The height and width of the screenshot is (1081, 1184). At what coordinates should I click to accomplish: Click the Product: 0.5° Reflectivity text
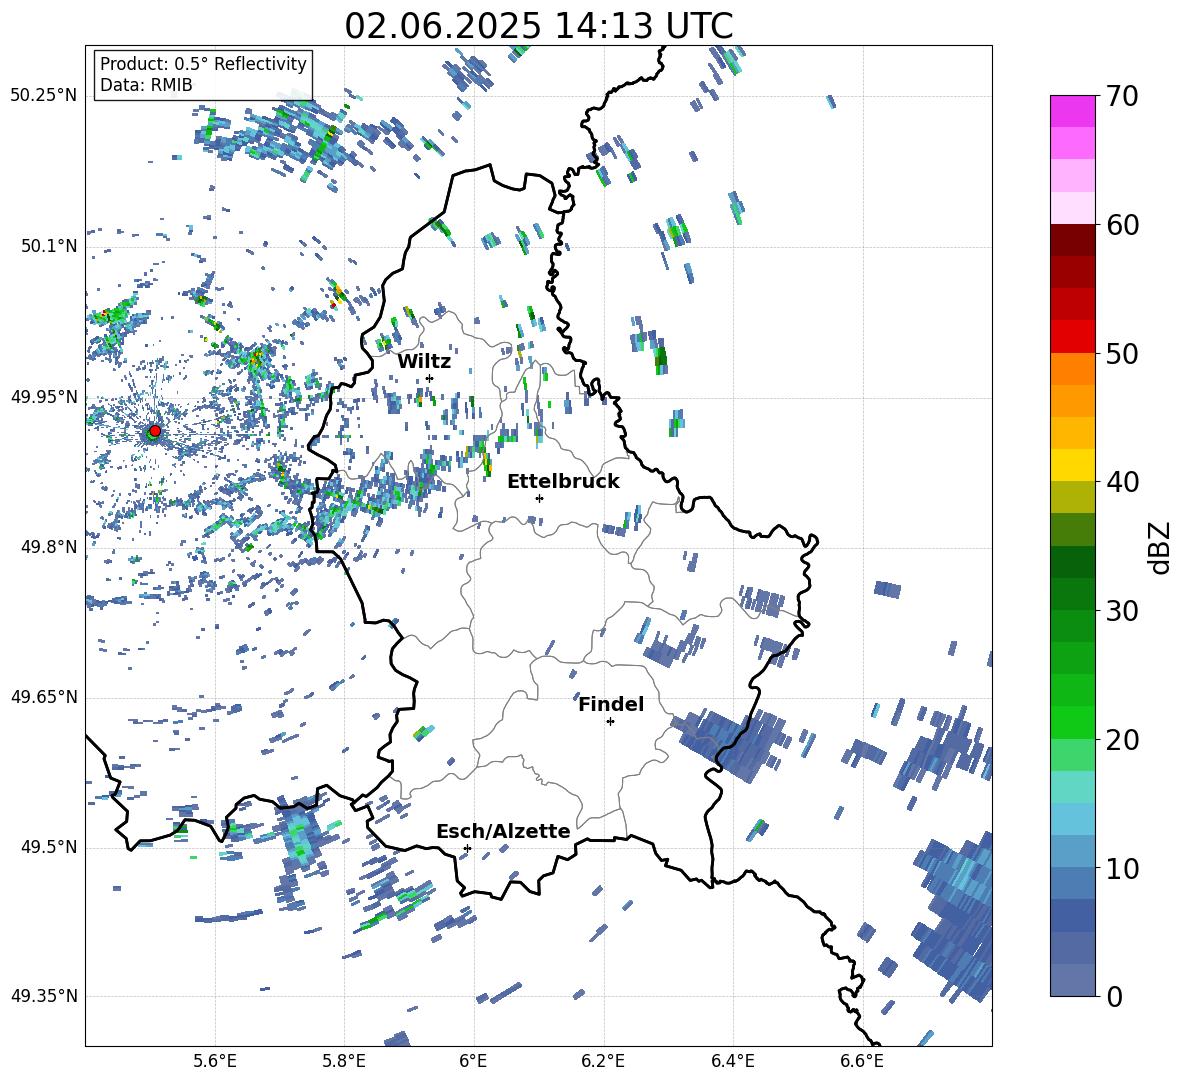point(203,64)
